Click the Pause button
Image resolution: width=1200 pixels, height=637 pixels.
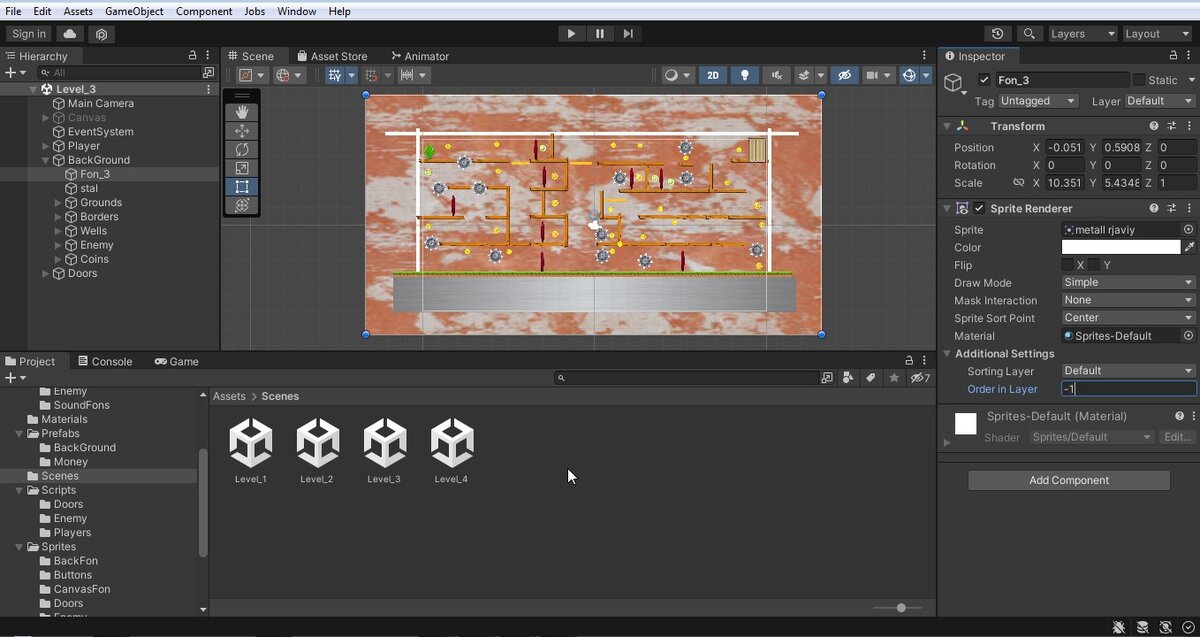coord(599,33)
